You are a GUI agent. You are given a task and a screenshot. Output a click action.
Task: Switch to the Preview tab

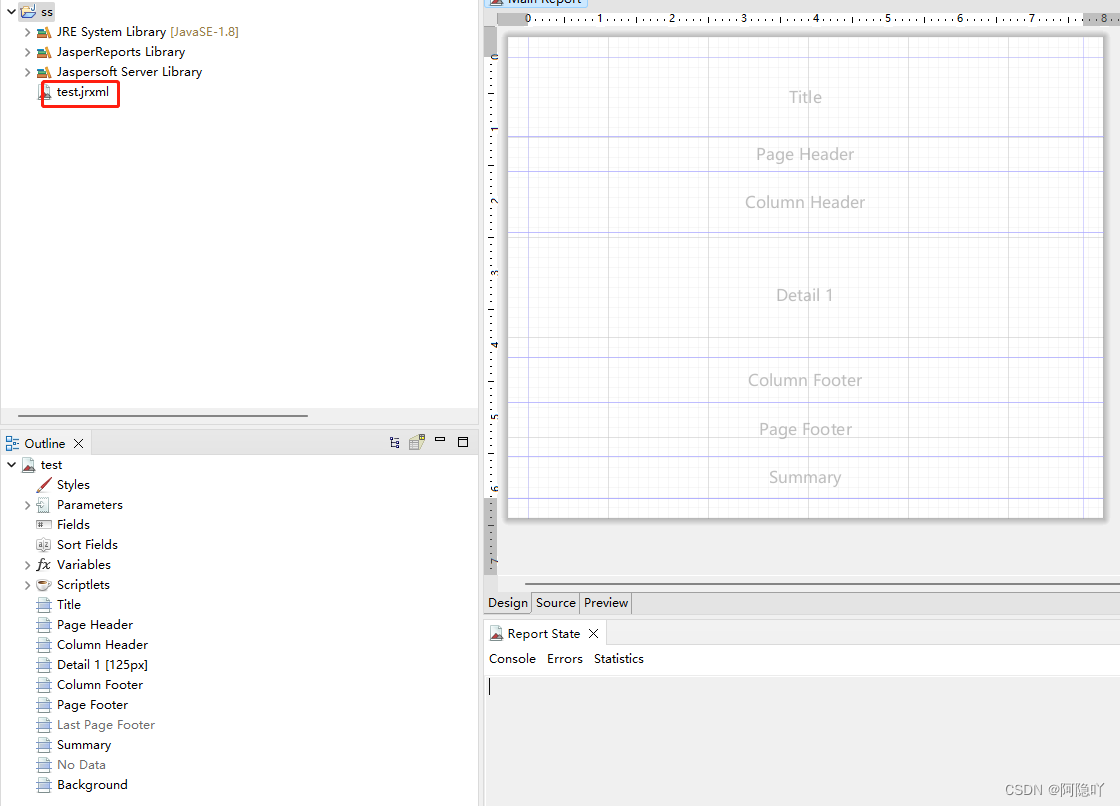click(x=606, y=603)
